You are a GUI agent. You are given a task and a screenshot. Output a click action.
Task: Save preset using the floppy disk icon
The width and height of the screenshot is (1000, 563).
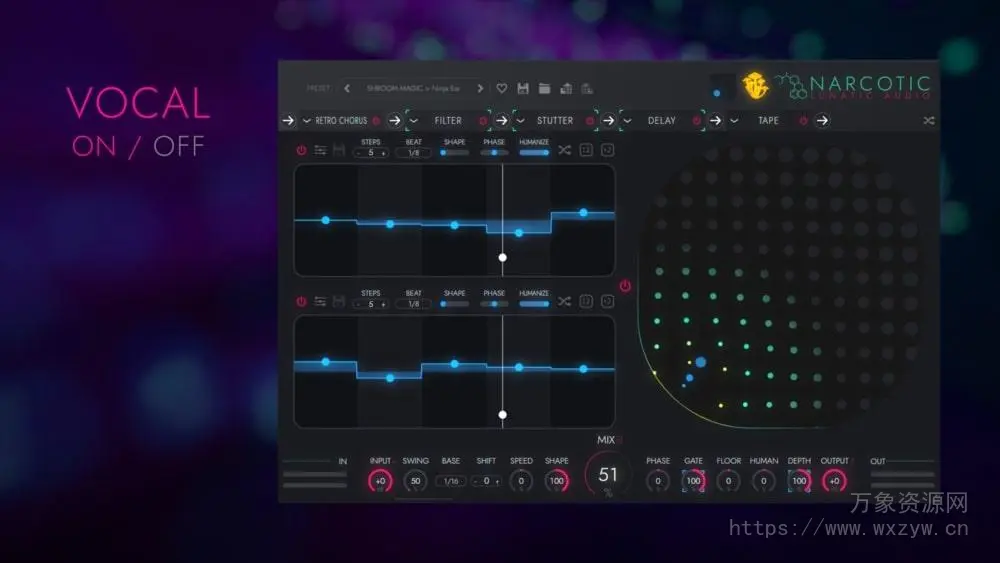tap(523, 89)
